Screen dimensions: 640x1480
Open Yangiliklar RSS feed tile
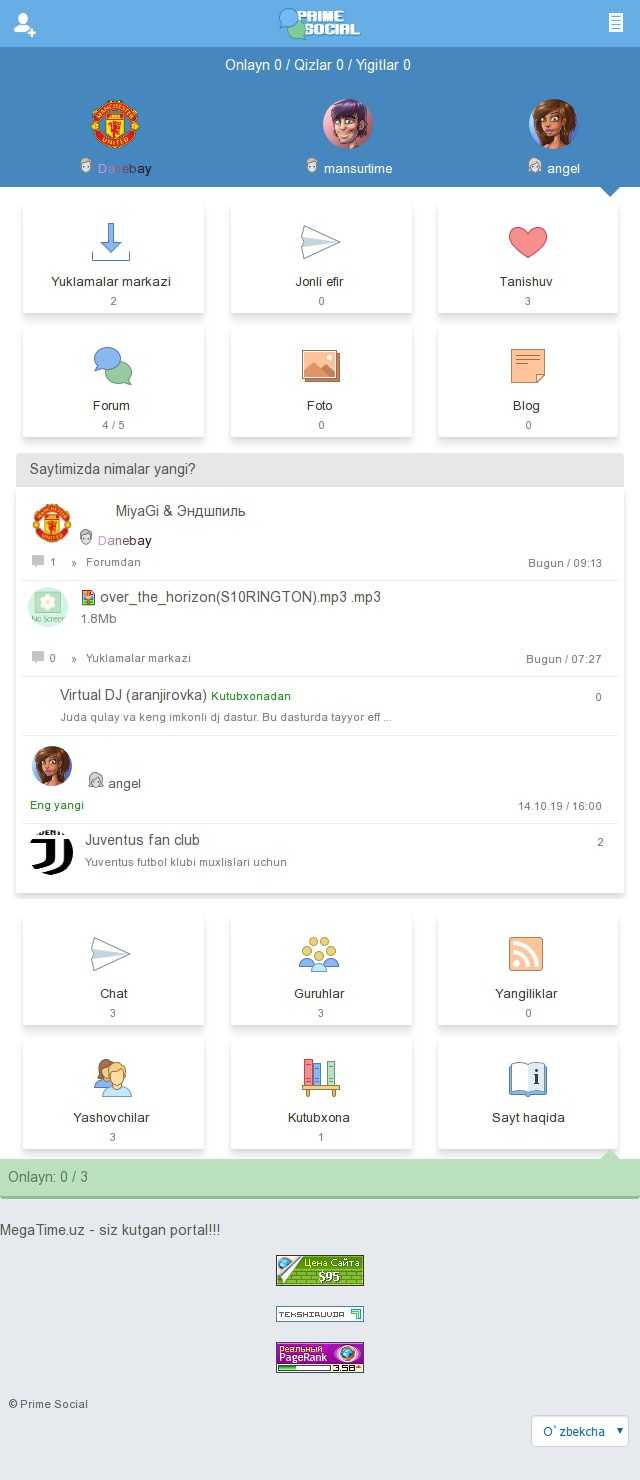tap(528, 970)
